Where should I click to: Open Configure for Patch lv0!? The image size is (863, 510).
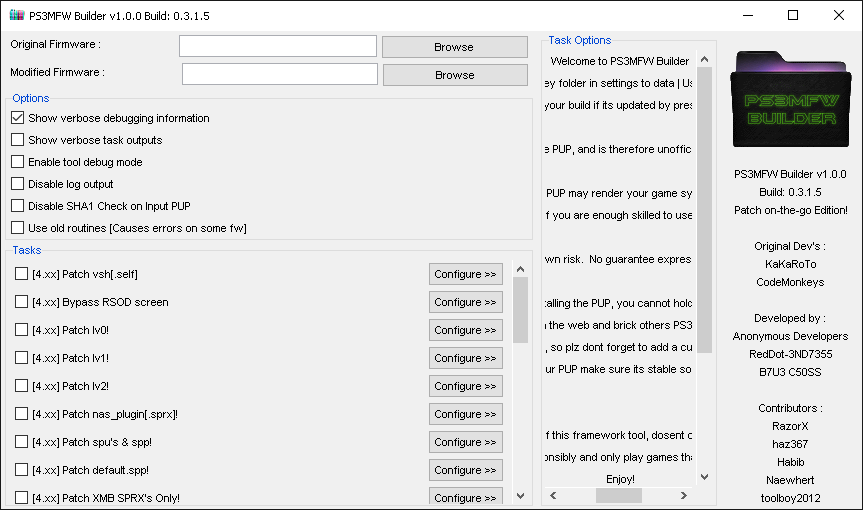[x=466, y=330]
